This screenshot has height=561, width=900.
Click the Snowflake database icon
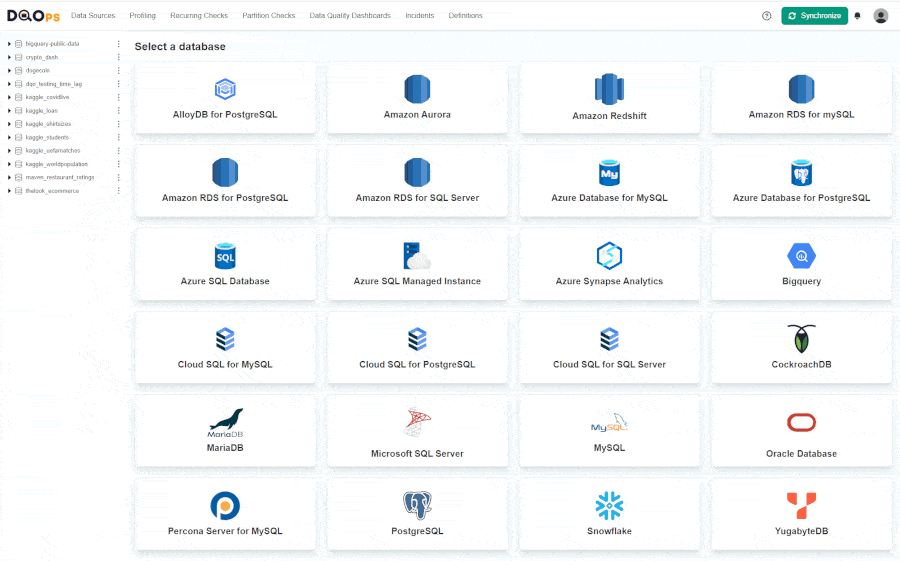click(x=609, y=505)
